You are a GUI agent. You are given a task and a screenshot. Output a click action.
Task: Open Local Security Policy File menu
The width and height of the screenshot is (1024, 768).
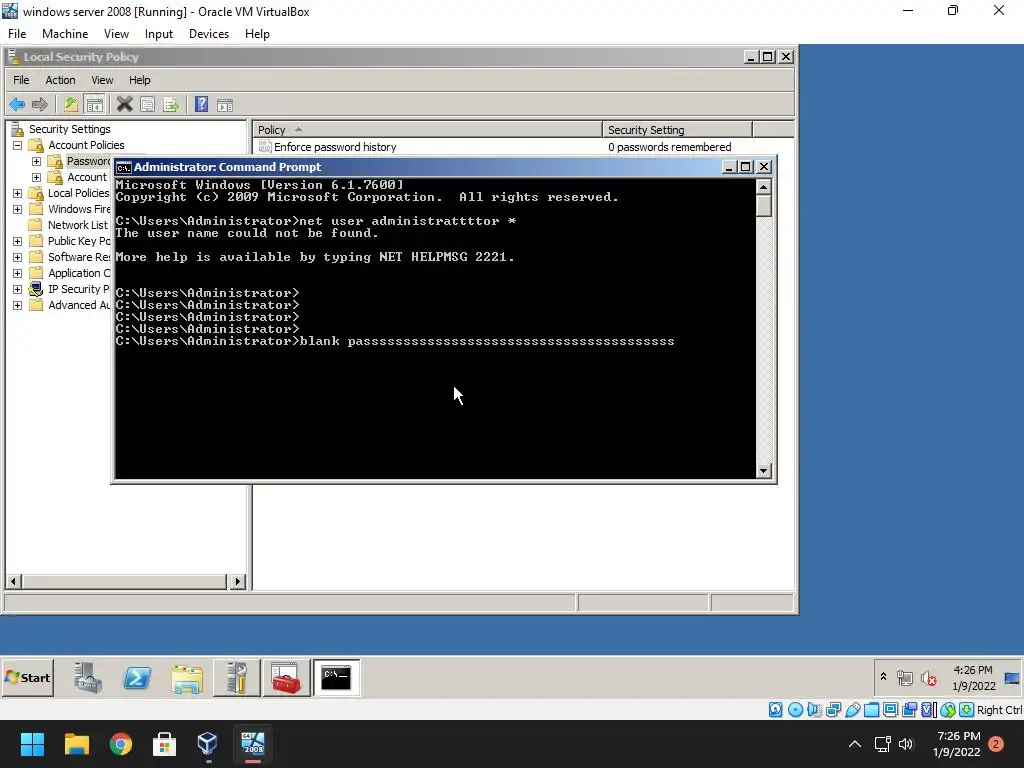21,80
